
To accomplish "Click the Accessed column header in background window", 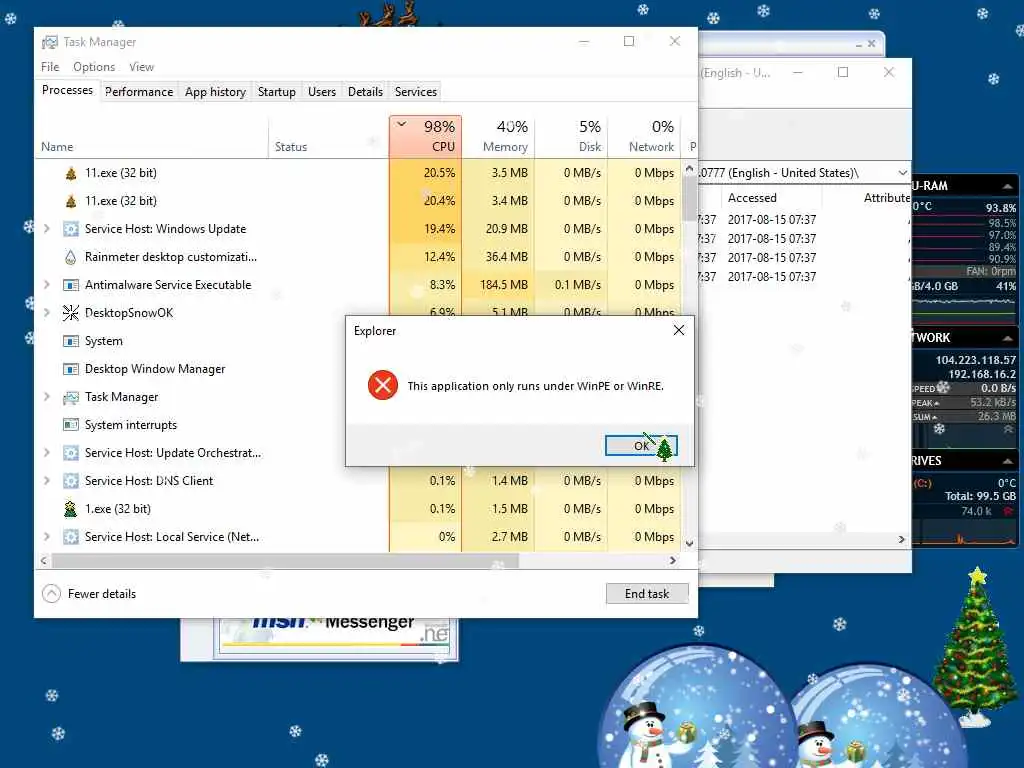I will (752, 198).
